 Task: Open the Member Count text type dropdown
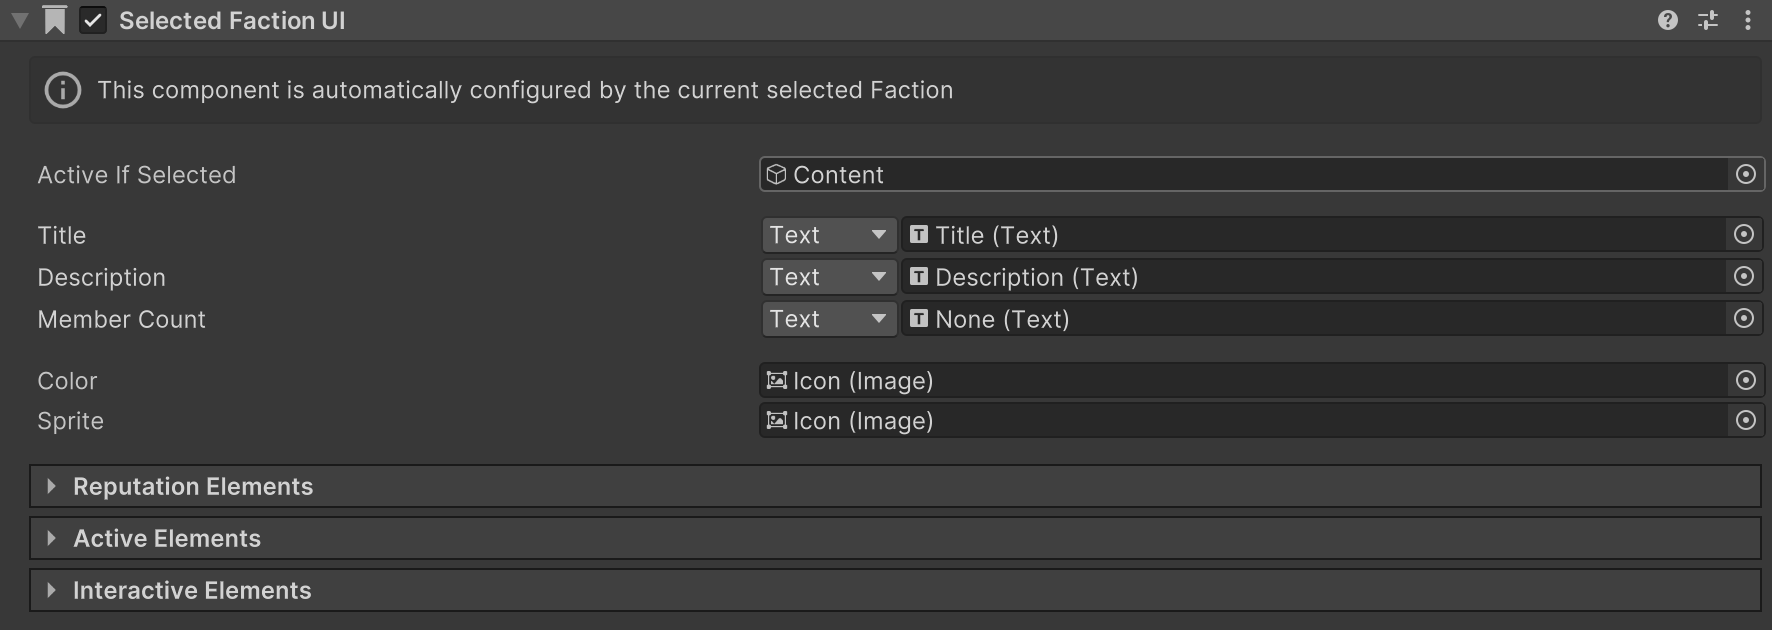(x=828, y=319)
